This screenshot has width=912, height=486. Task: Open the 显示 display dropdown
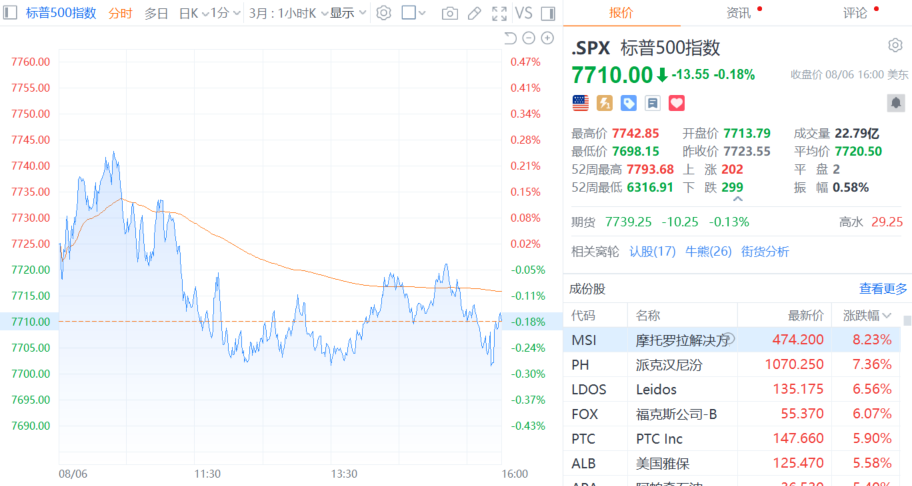tap(348, 13)
